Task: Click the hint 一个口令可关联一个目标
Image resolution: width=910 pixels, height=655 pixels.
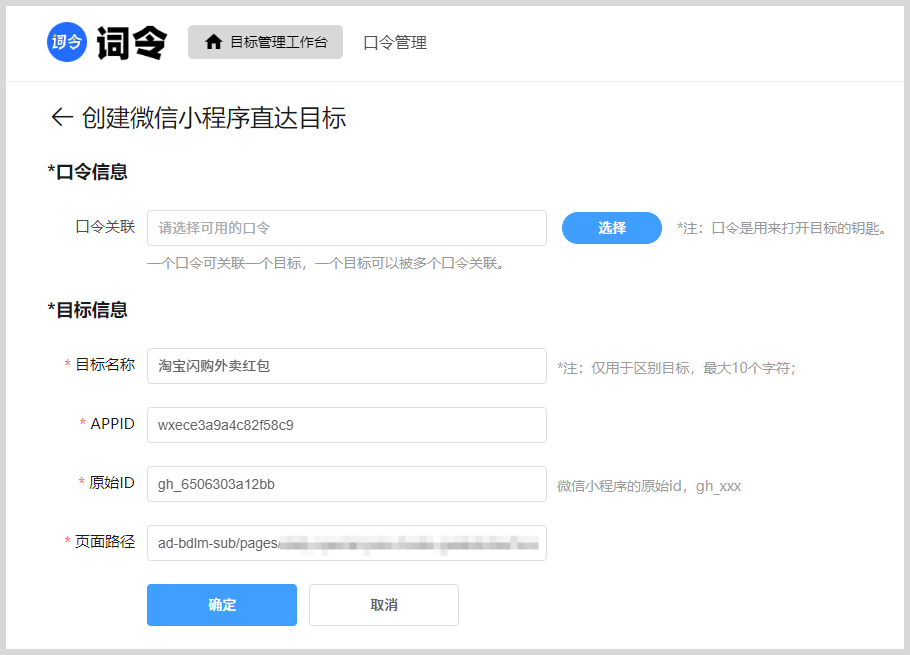Action: 326,263
